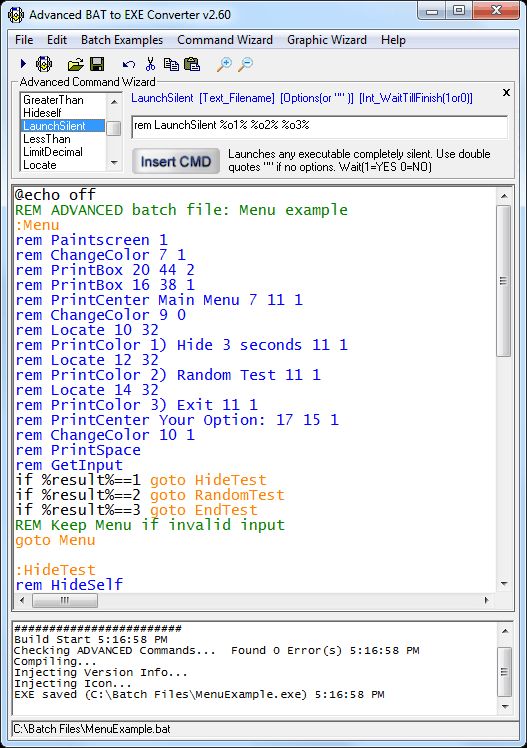Zoom in with the magnifier plus icon
This screenshot has height=748, width=527.
click(224, 64)
